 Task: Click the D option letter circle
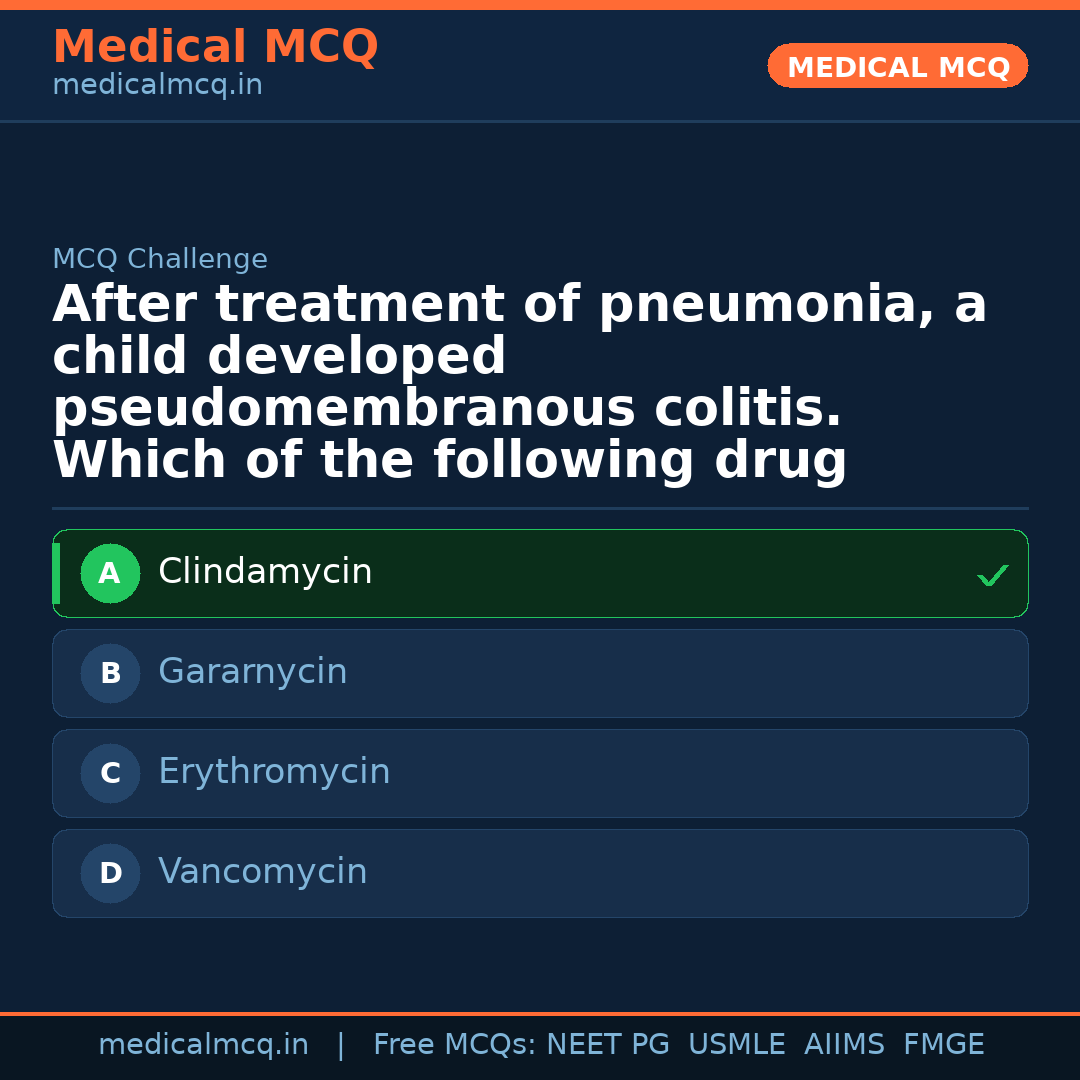tap(110, 874)
